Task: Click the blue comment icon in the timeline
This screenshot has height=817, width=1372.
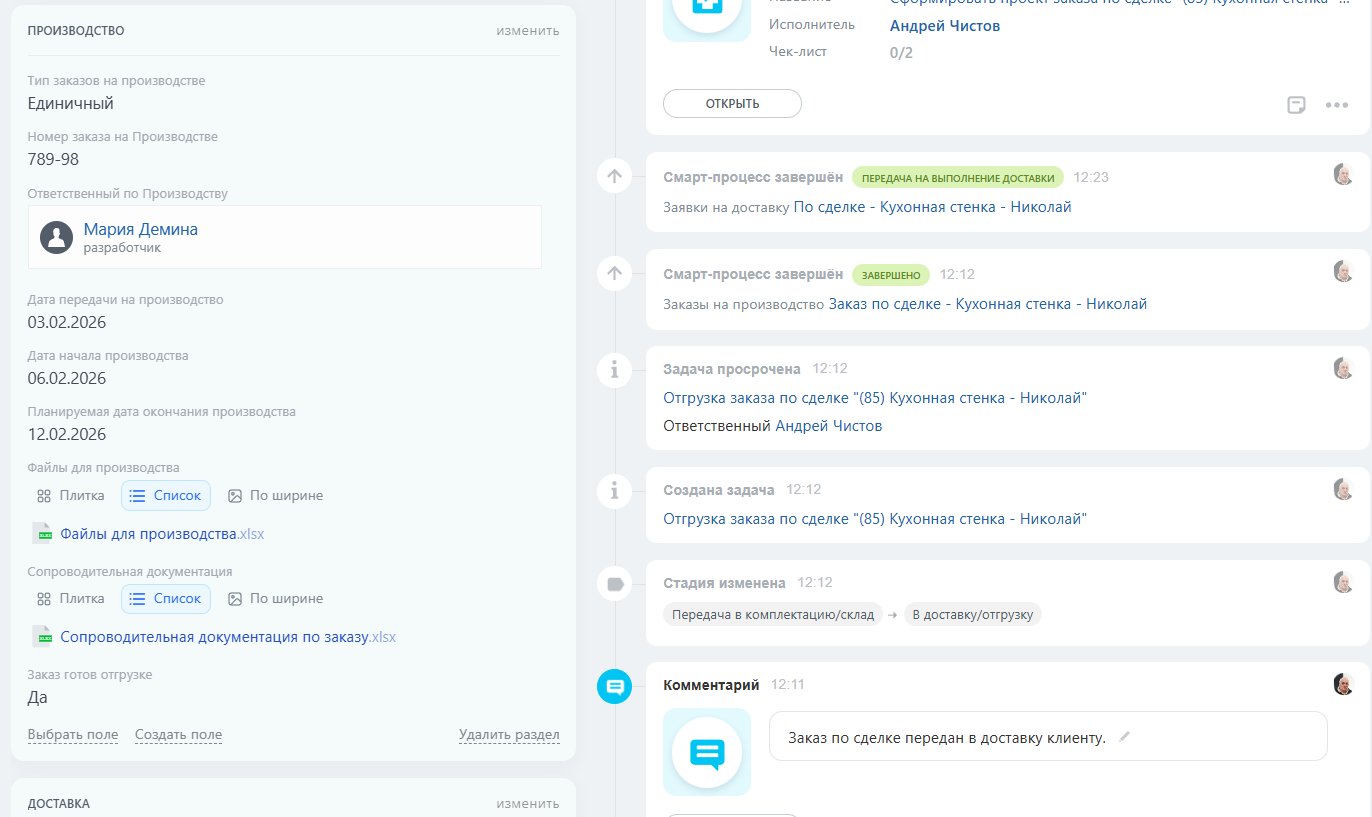Action: (614, 687)
